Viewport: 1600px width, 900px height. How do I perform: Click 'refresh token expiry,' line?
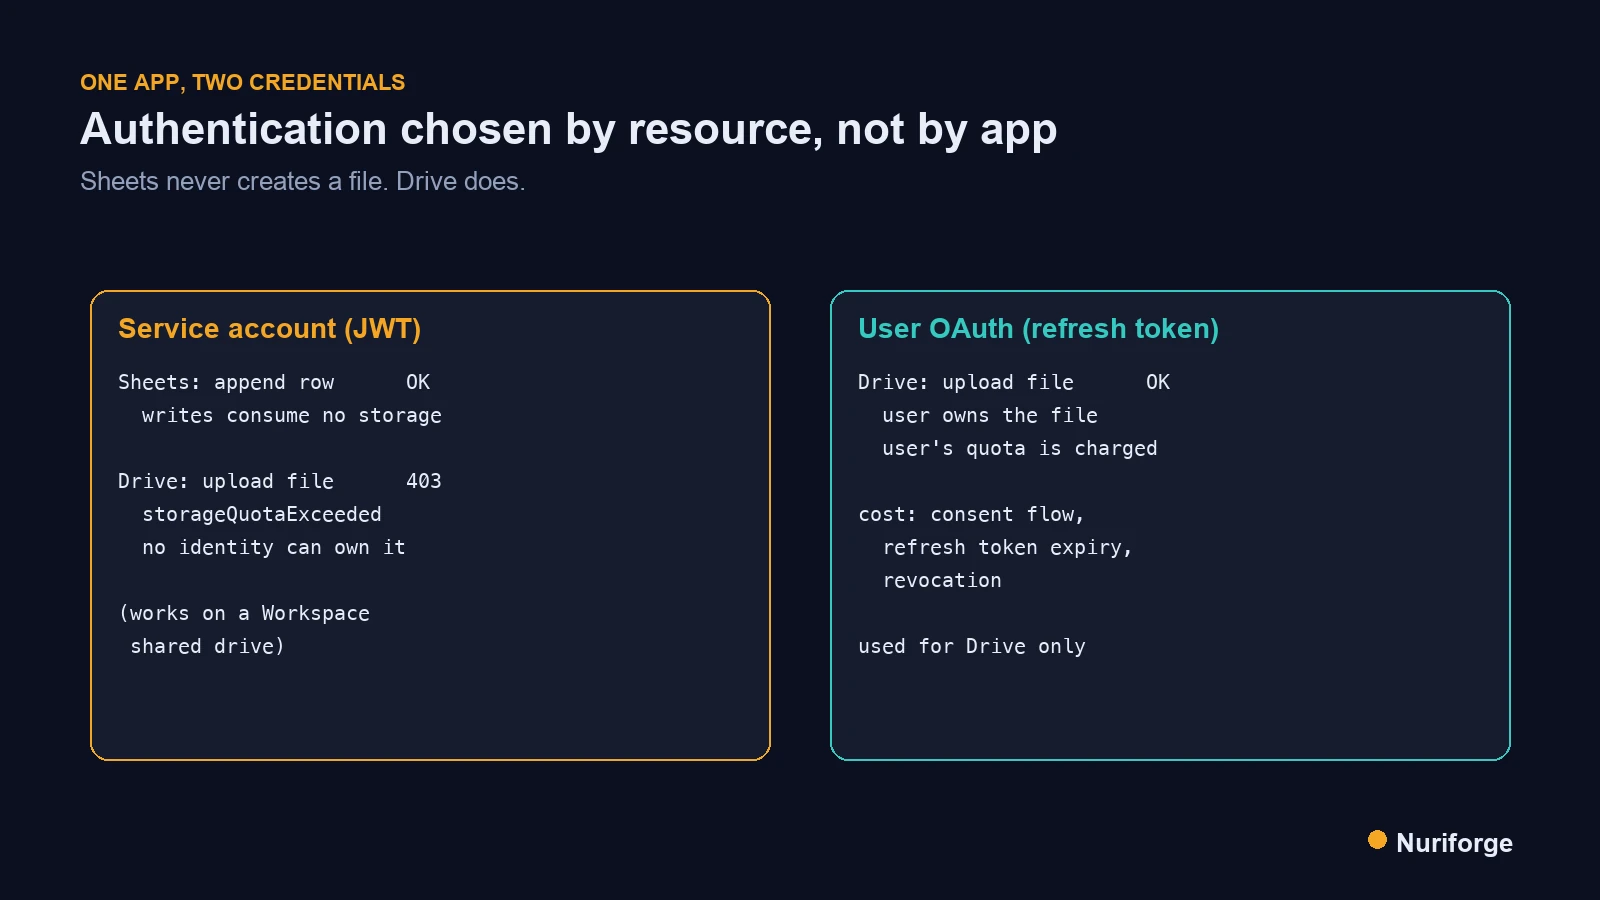click(x=1007, y=547)
